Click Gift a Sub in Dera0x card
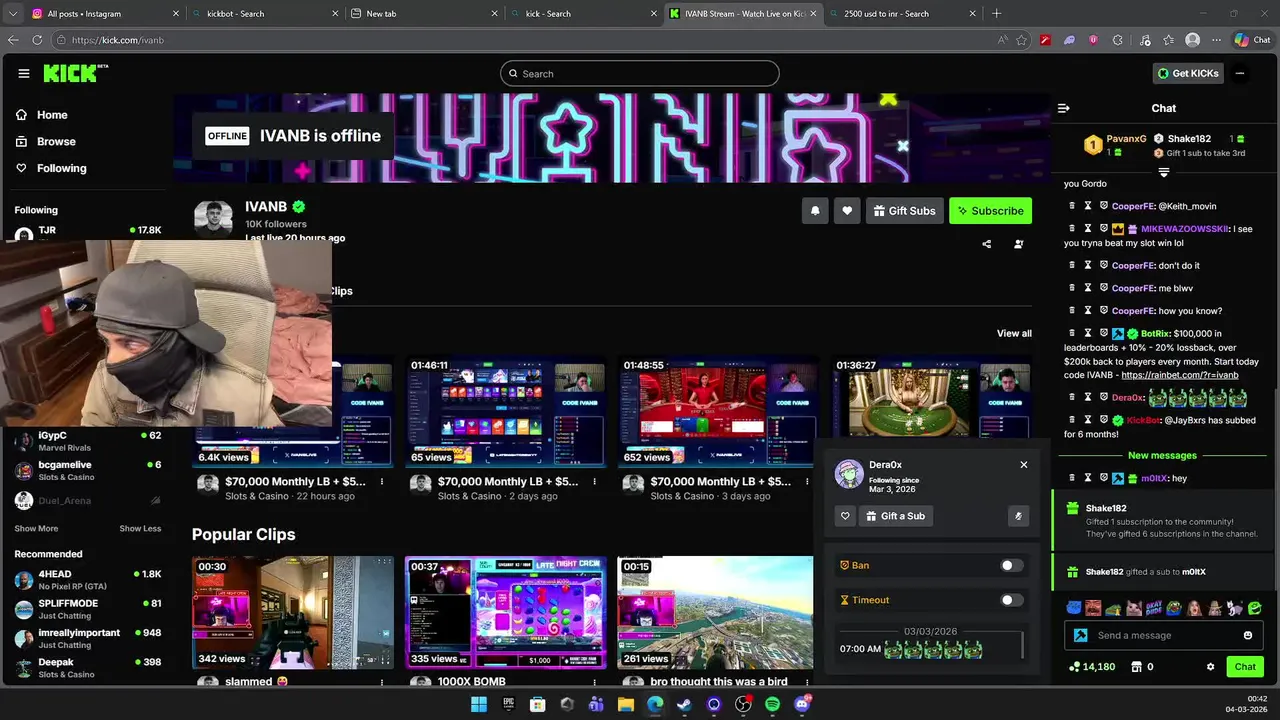Screen dimensions: 1280x720 coord(895,516)
